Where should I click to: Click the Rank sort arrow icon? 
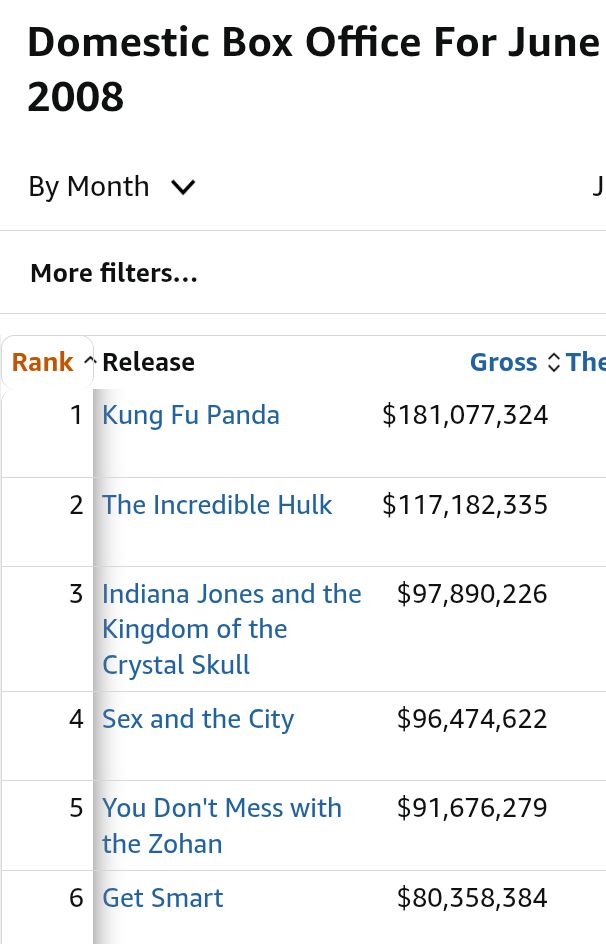coord(90,362)
